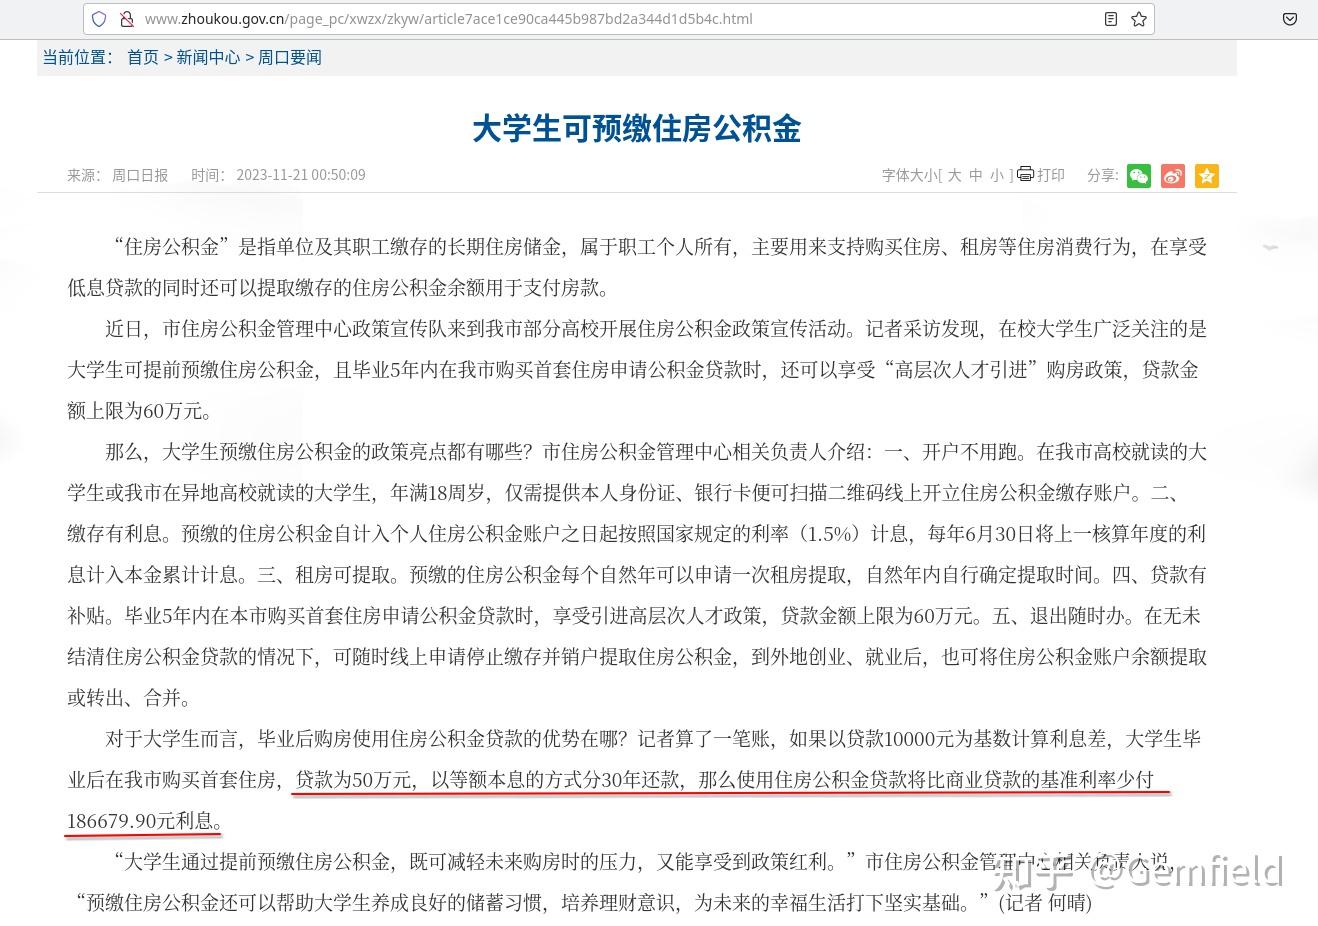Click the printer icon
Screen dimensions: 1318x926
coord(1025,174)
